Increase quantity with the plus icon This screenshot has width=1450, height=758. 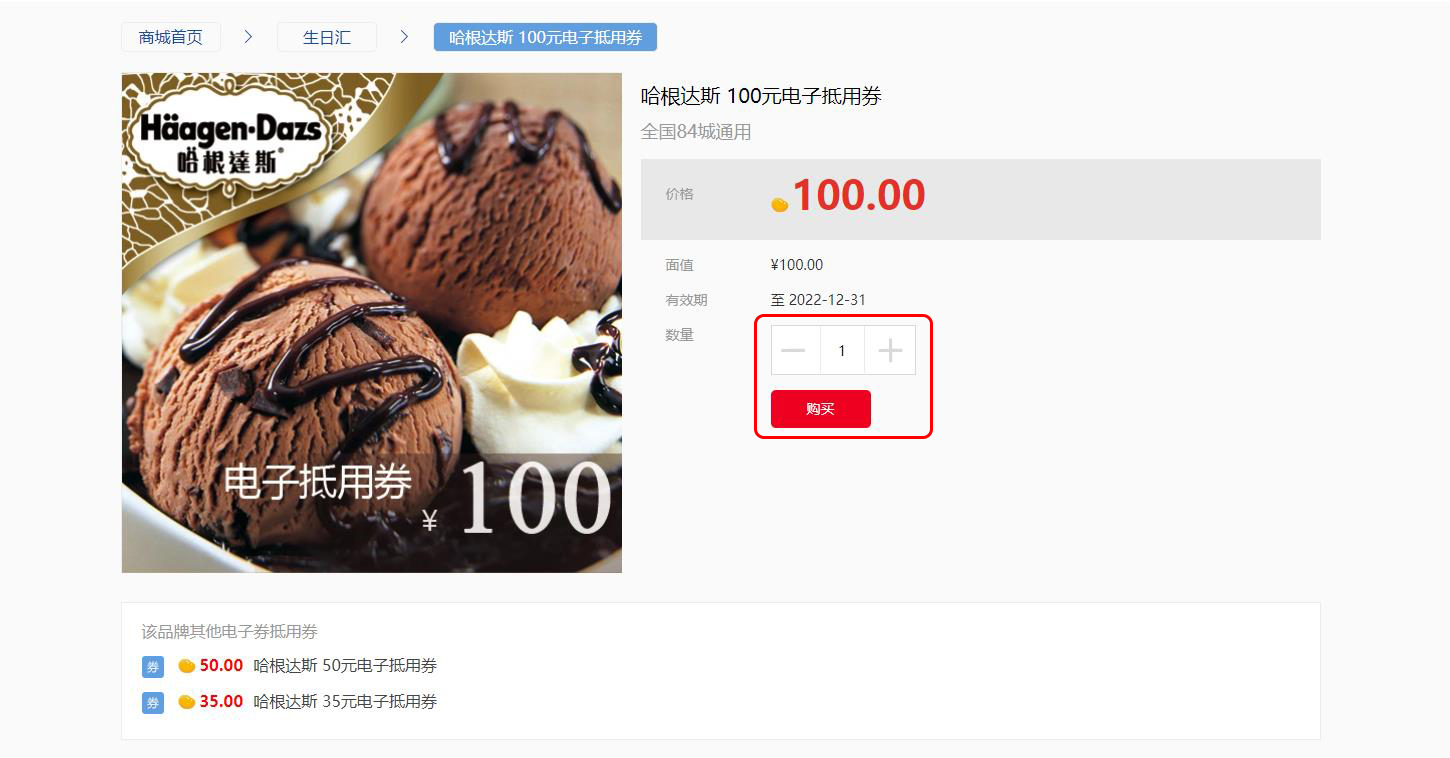pyautogui.click(x=890, y=350)
